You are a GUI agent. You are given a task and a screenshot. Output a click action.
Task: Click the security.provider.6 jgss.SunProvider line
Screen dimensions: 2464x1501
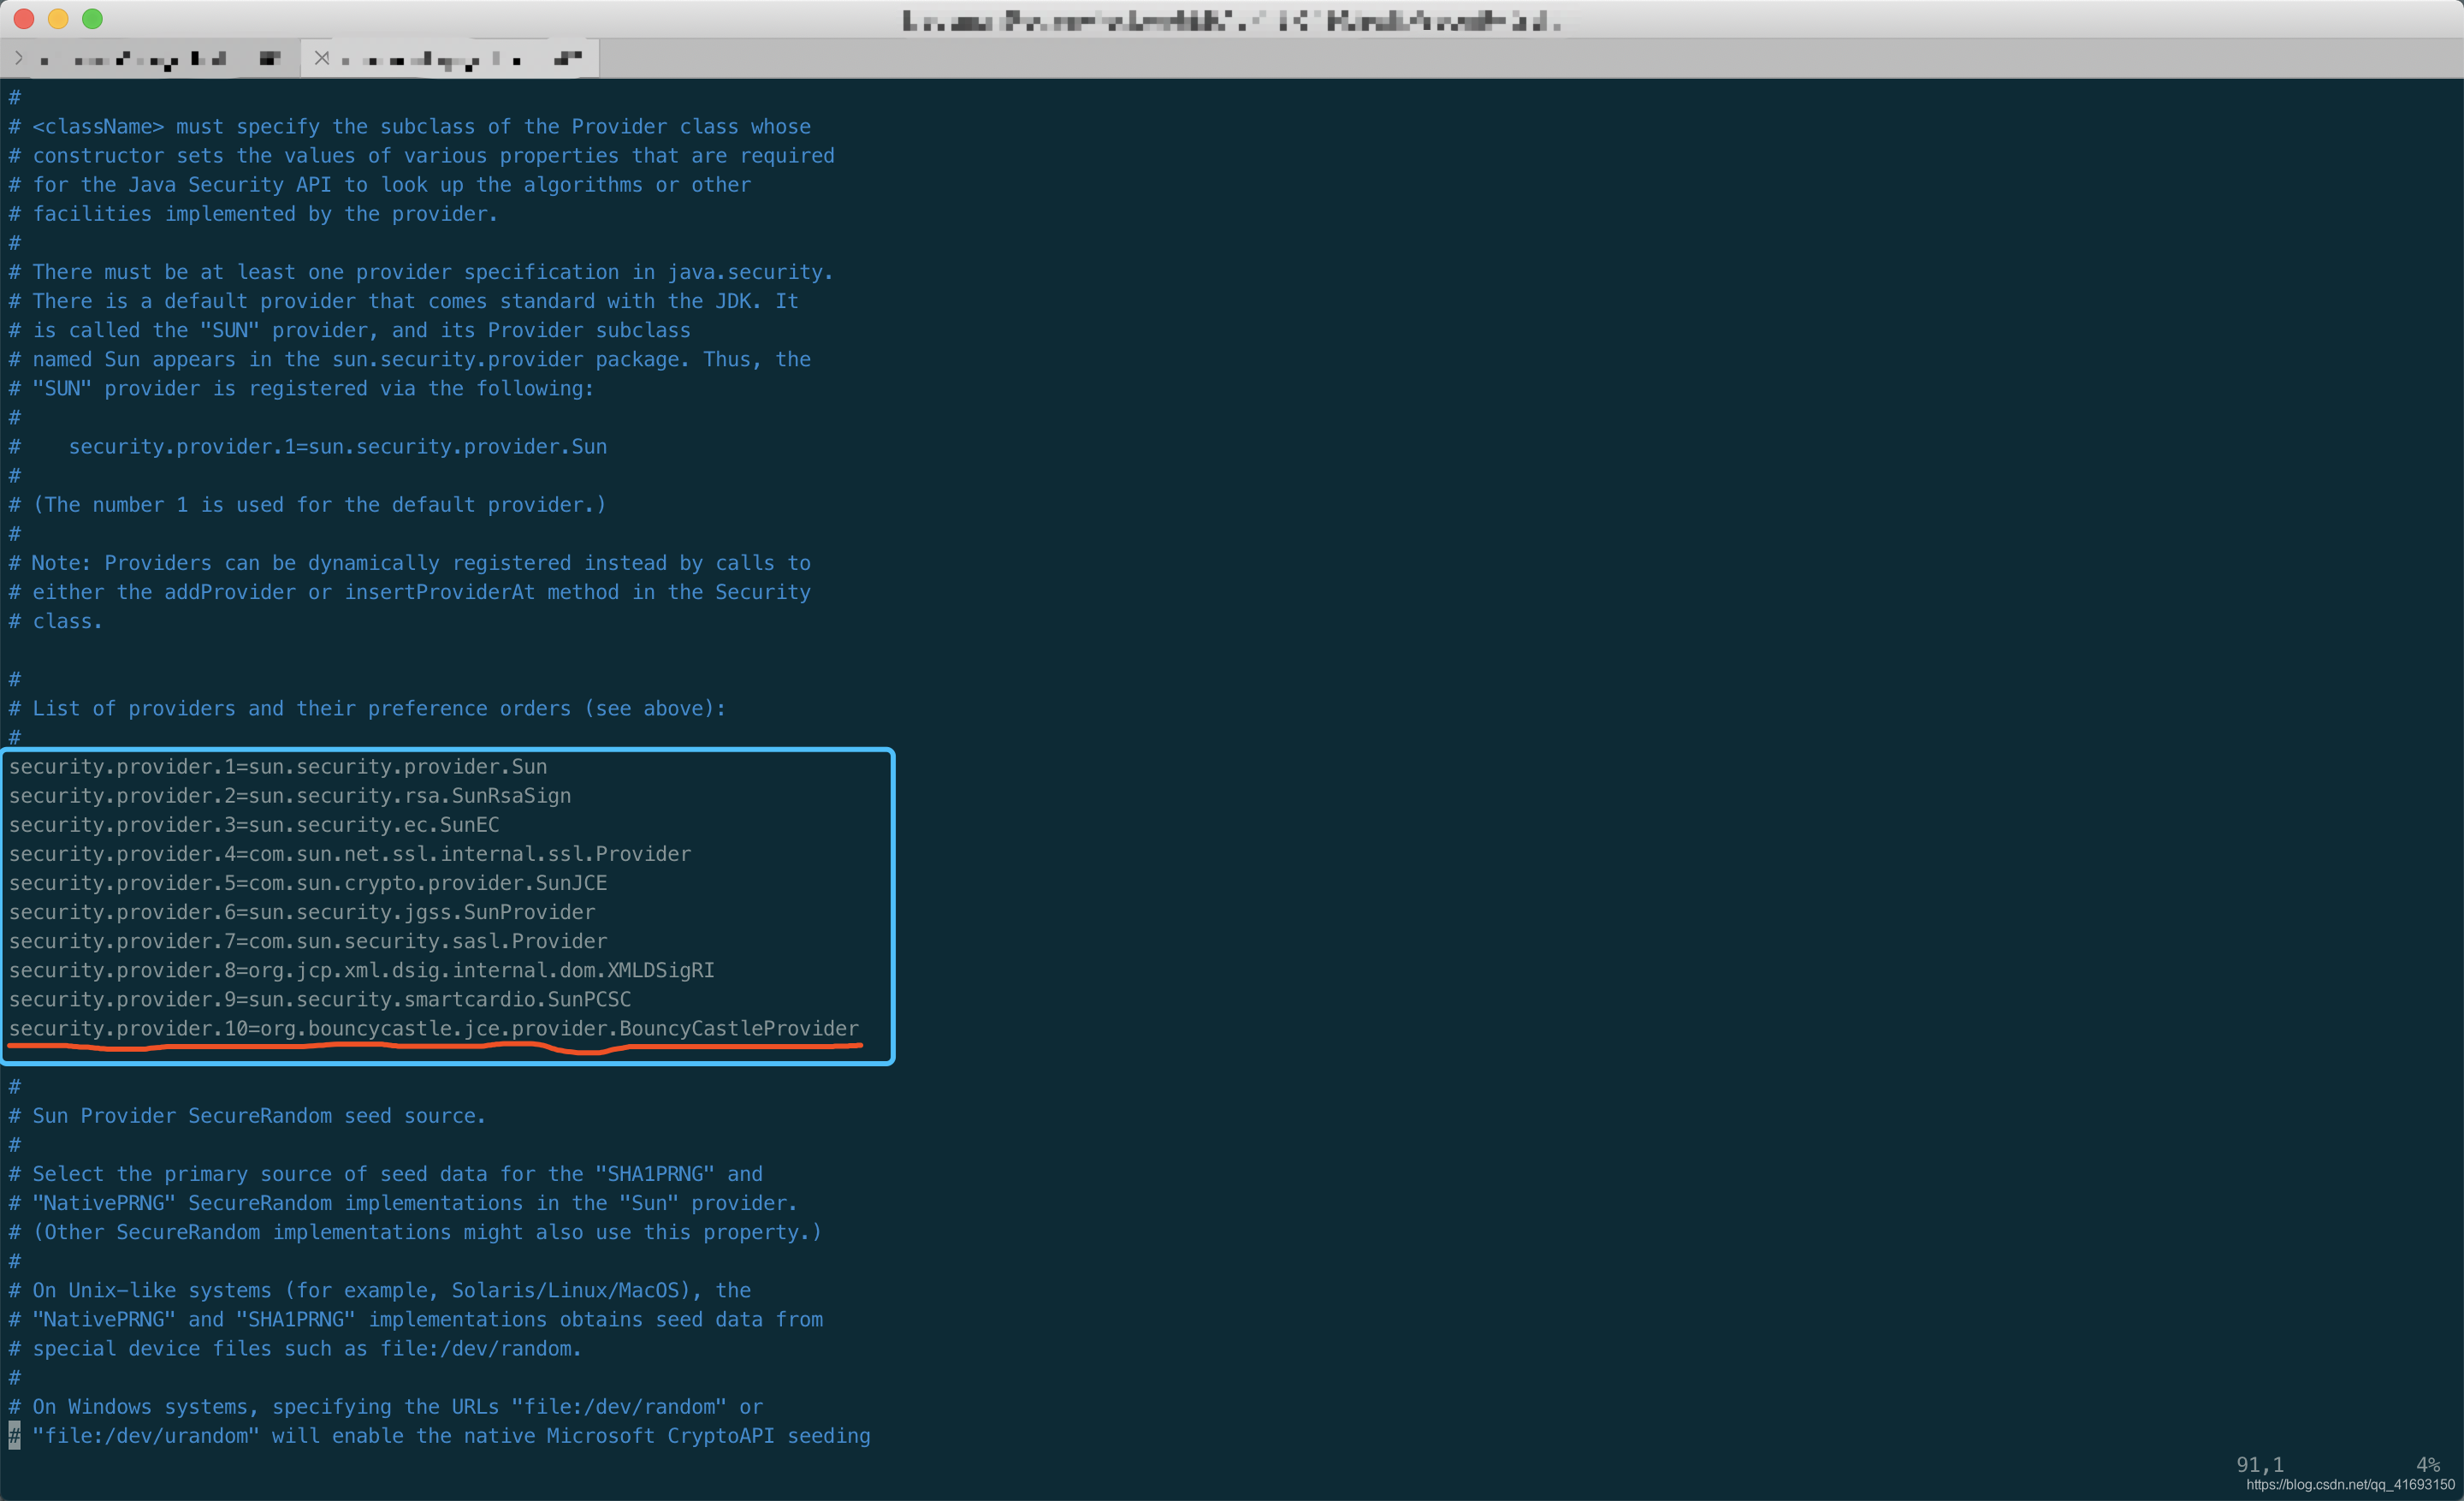point(302,912)
